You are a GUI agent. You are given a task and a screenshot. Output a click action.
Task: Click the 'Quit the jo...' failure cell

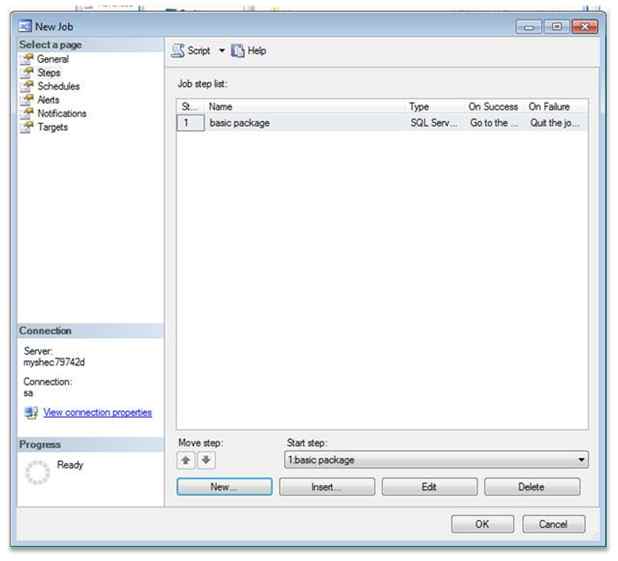555,123
